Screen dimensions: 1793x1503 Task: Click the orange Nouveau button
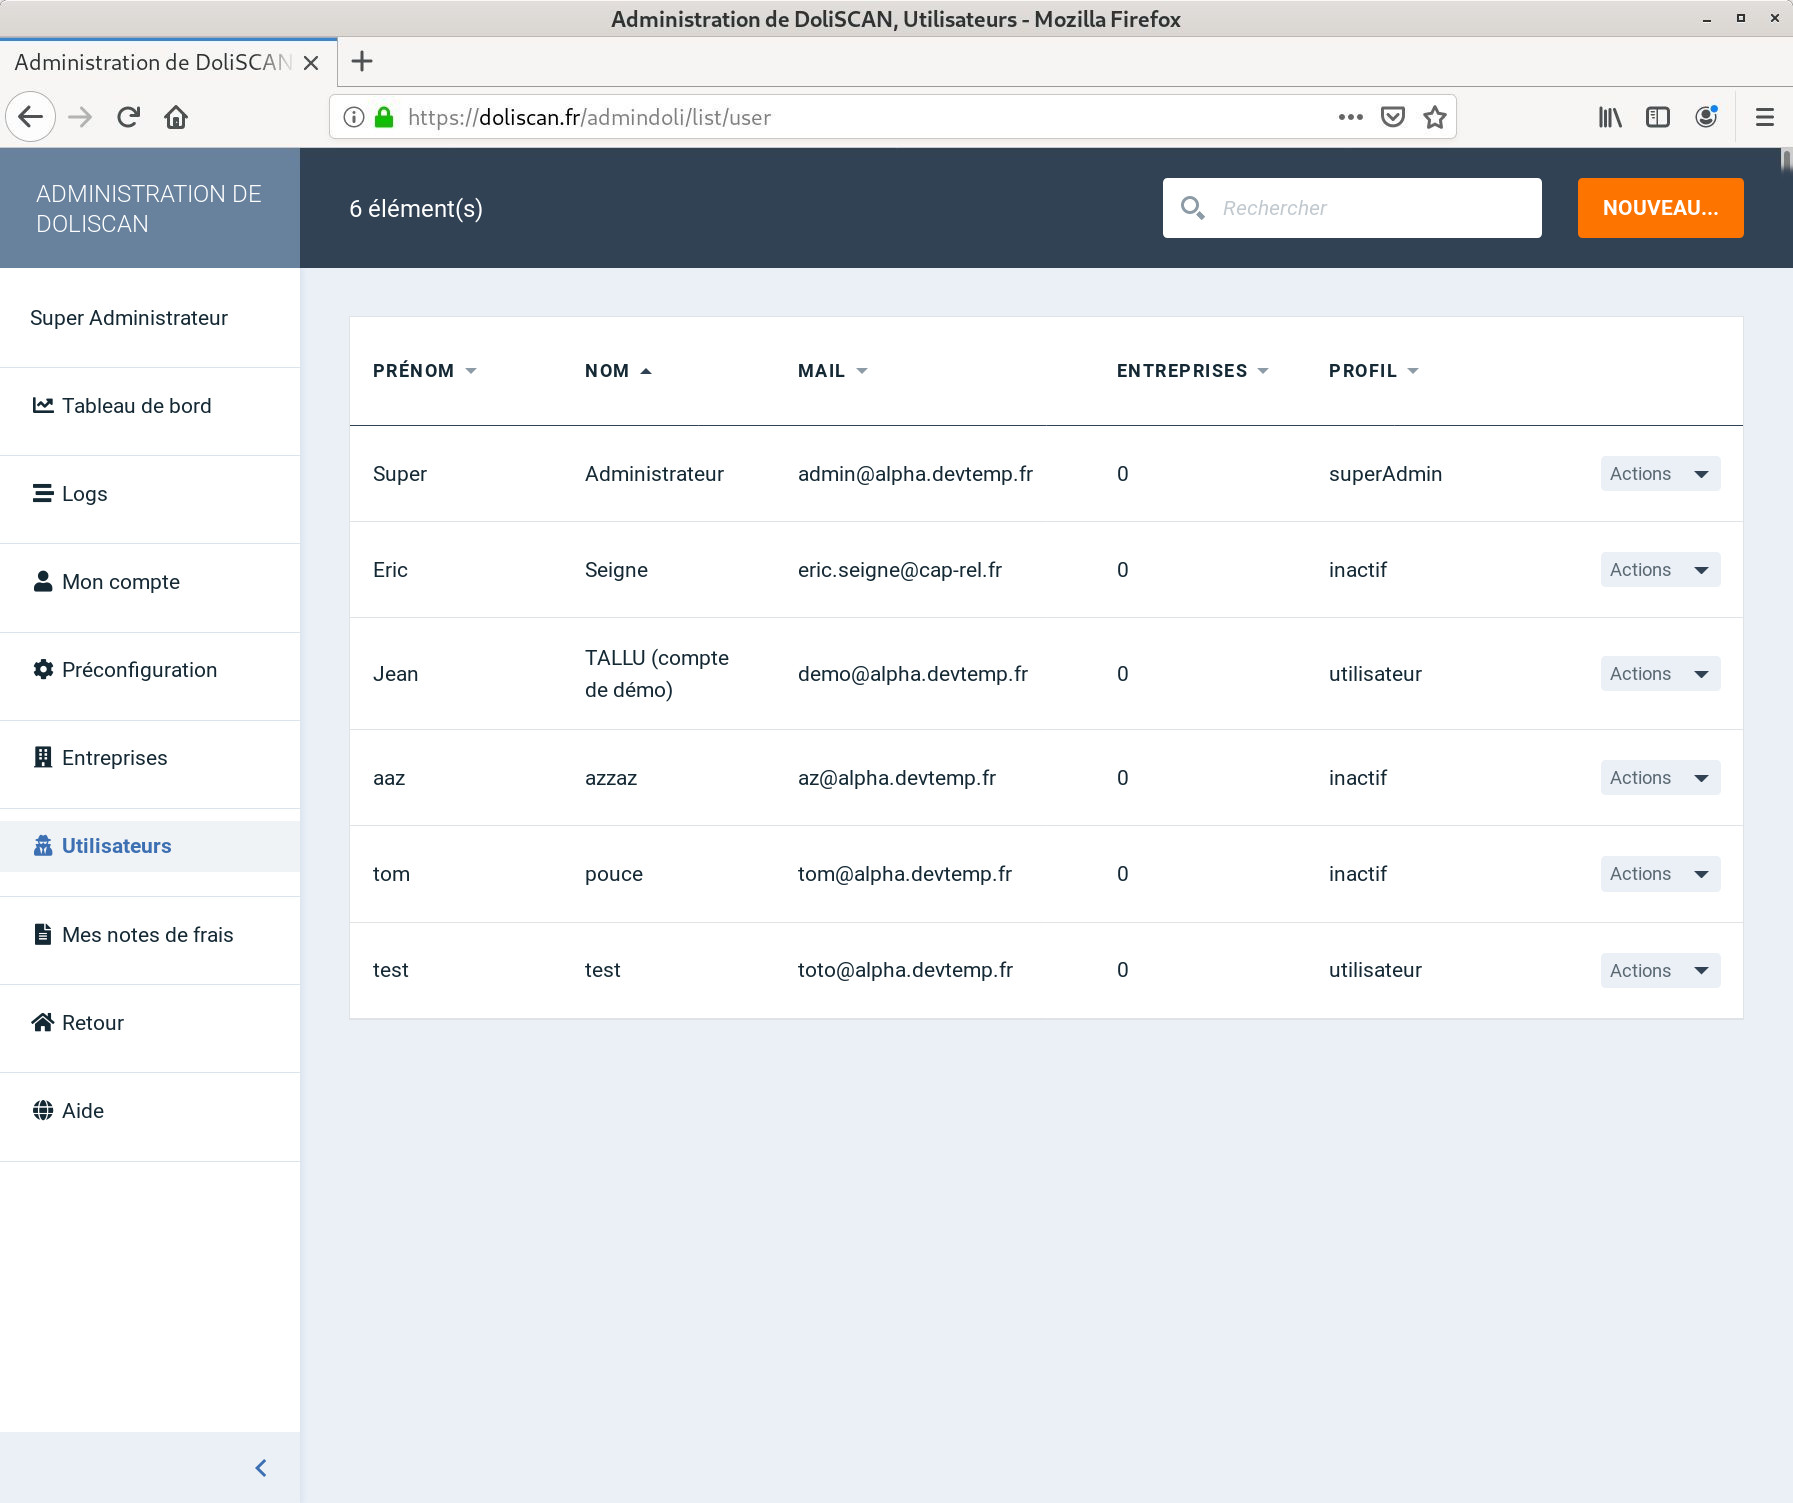(1660, 208)
